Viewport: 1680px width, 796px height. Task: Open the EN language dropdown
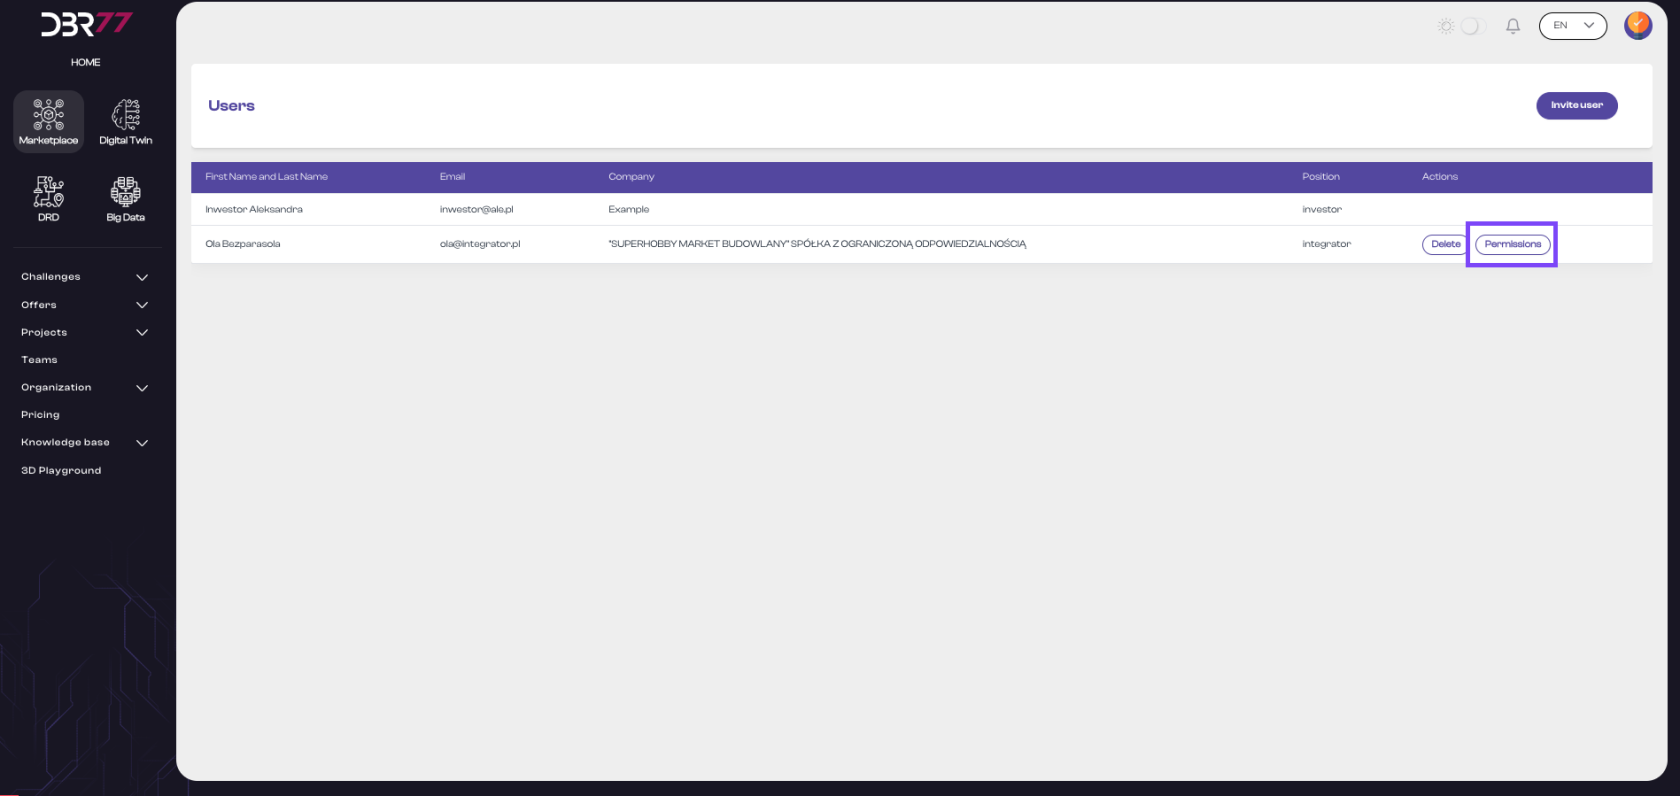[x=1573, y=25]
